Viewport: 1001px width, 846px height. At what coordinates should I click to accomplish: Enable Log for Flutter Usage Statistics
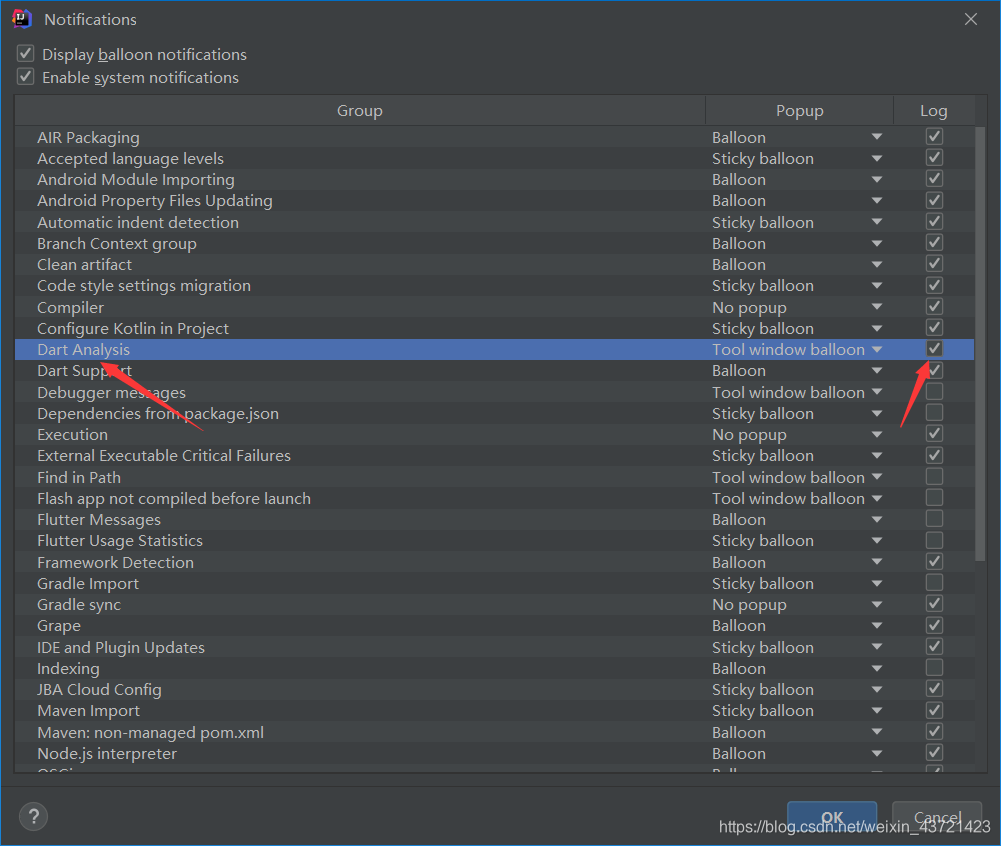coord(934,540)
